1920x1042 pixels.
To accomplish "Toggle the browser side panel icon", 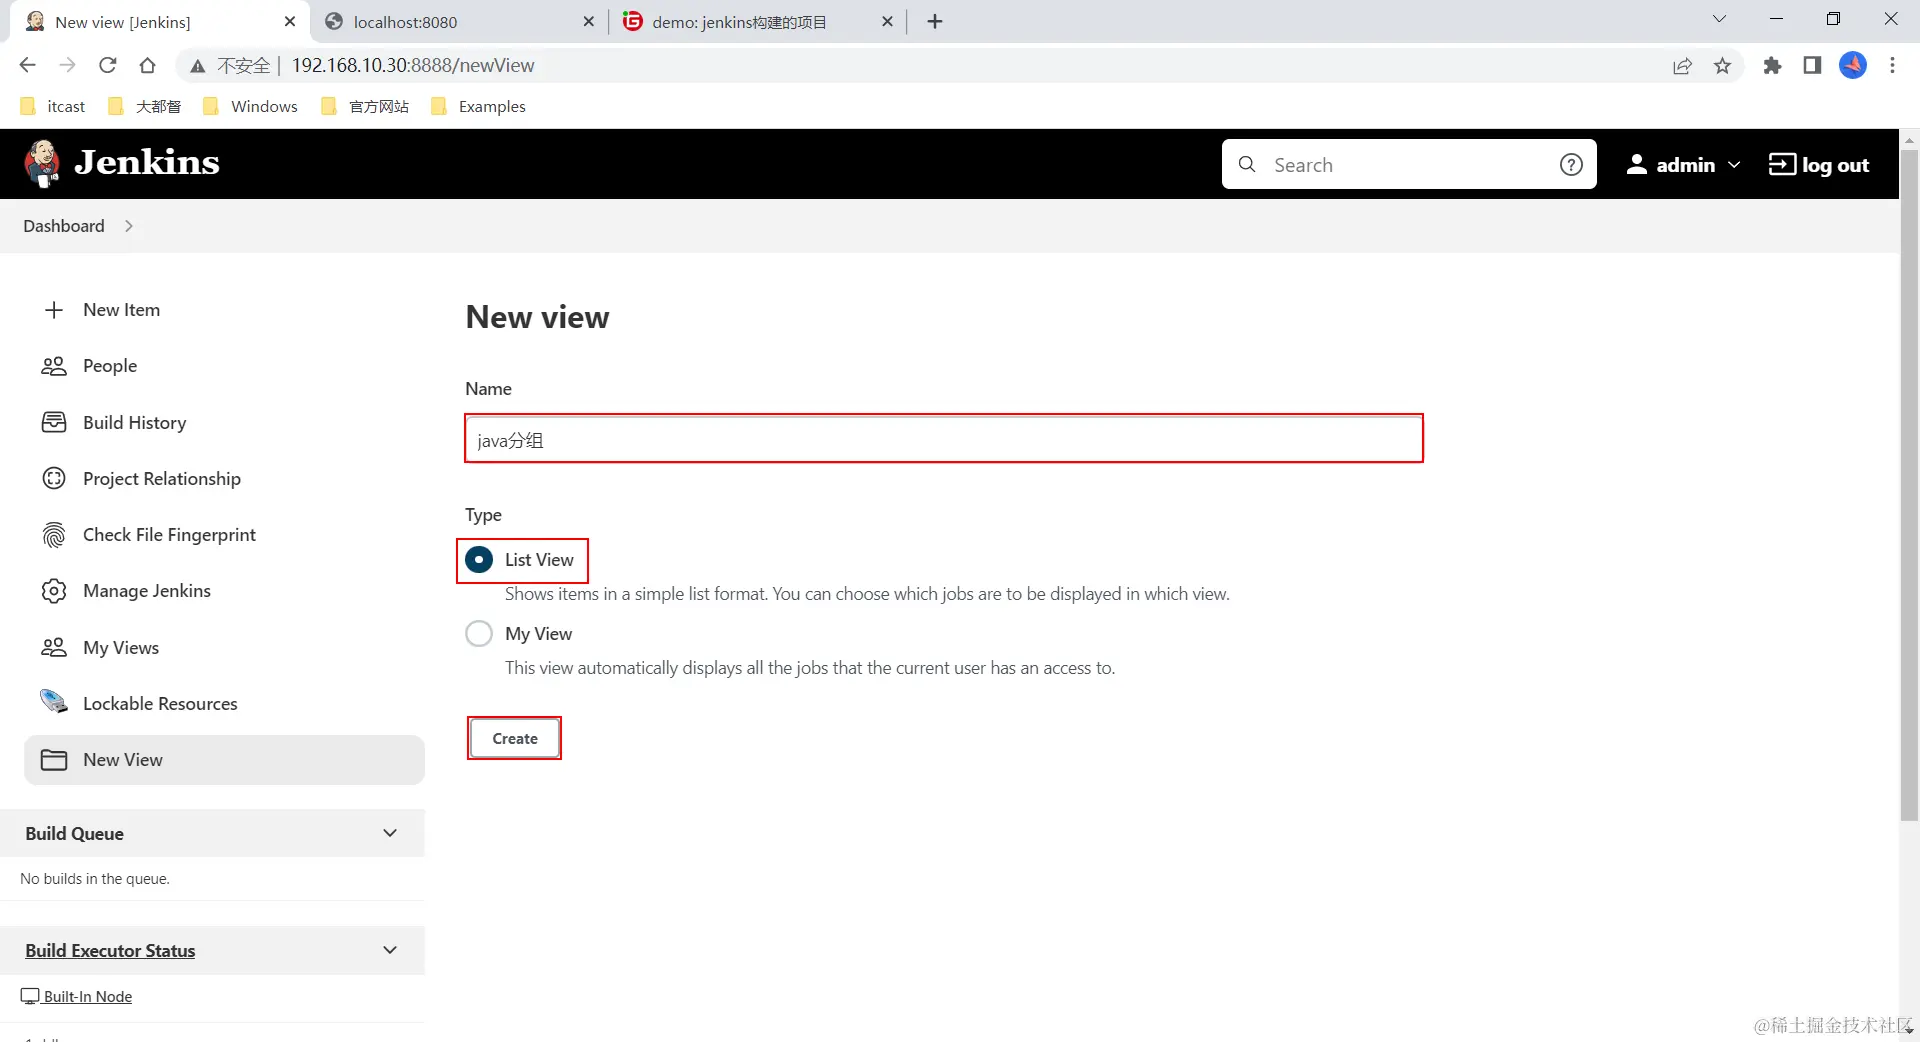I will tap(1812, 66).
